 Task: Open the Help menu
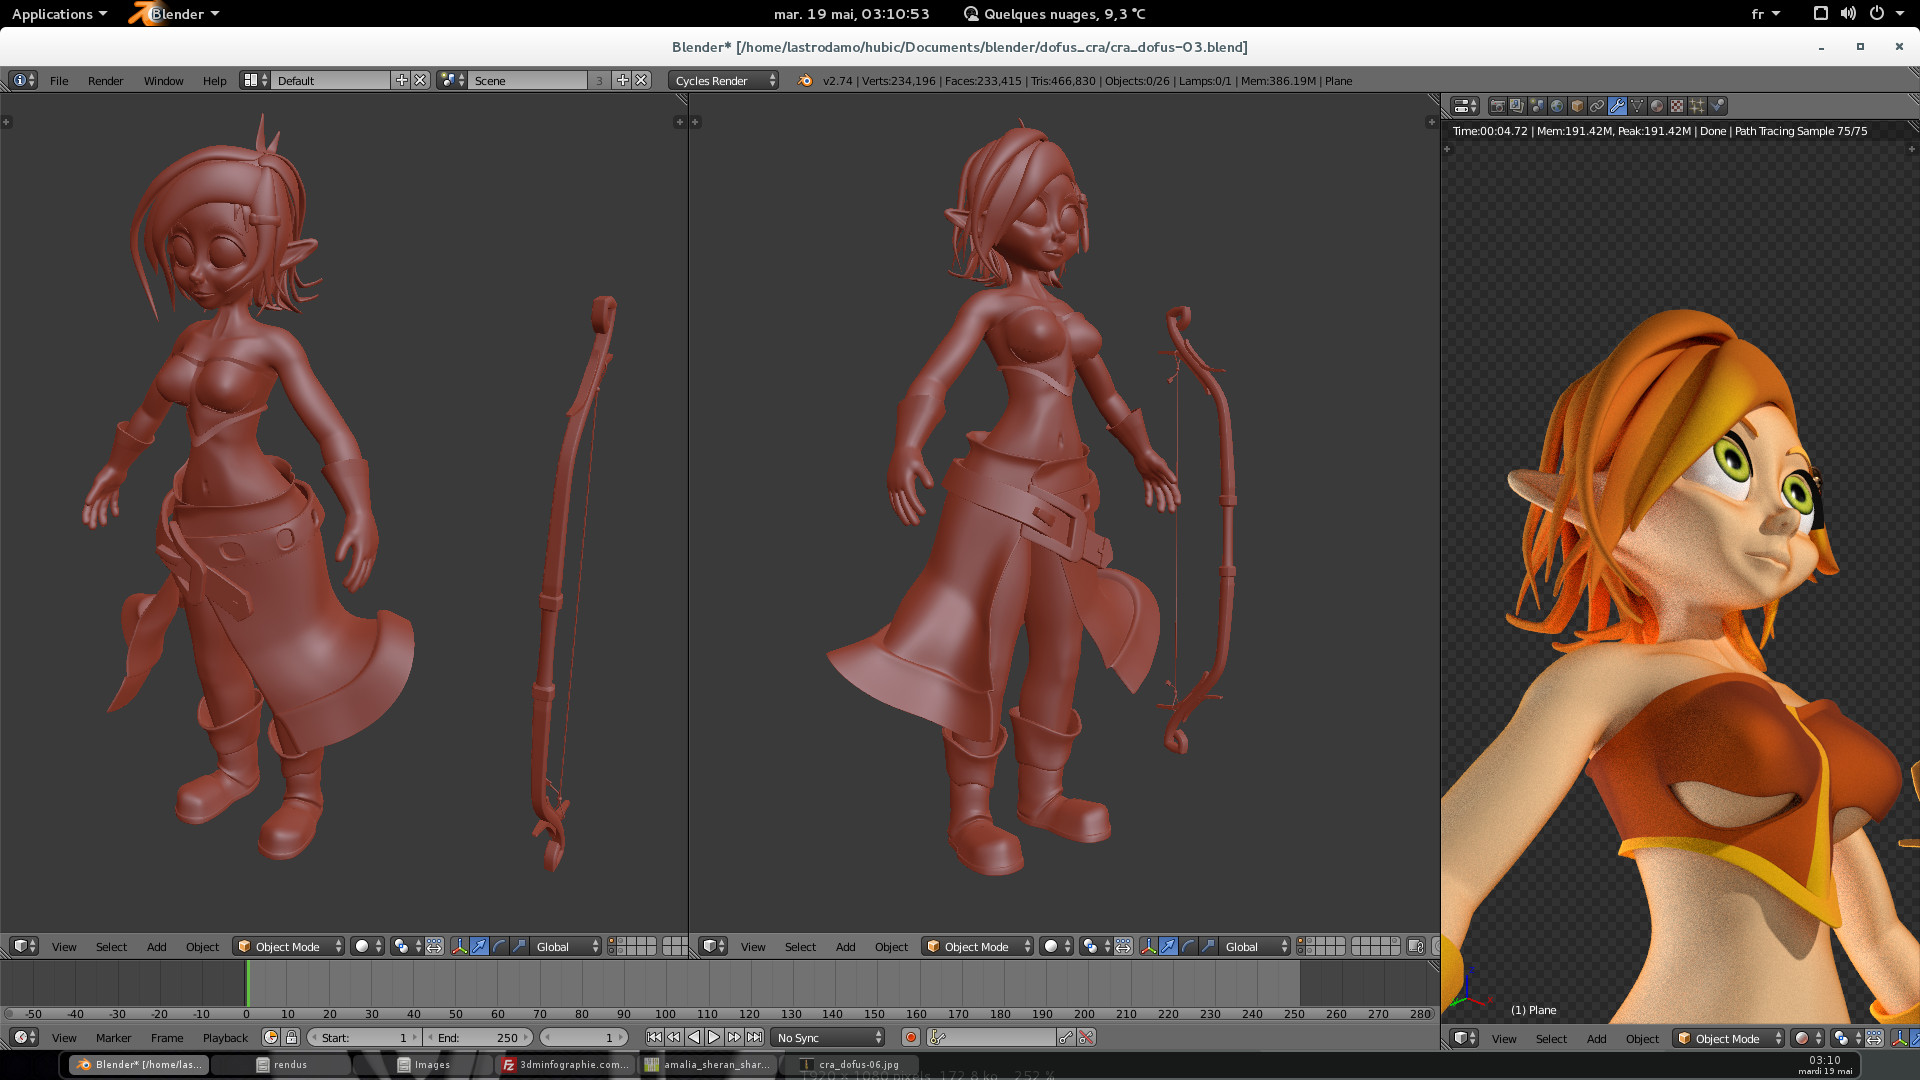click(214, 81)
